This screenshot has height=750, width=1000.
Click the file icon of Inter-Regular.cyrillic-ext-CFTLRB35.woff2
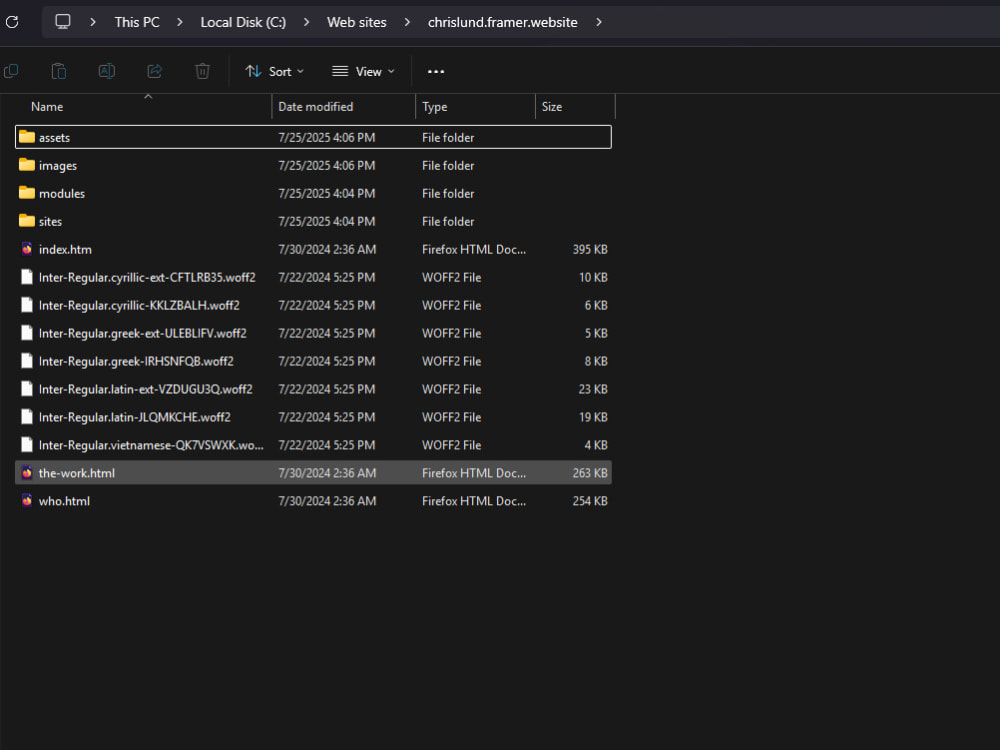pyautogui.click(x=27, y=277)
